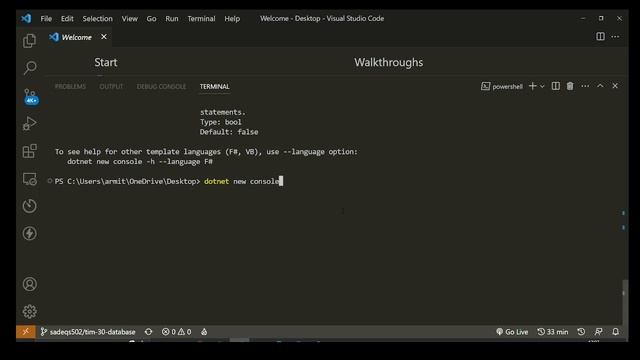Screen dimensions: 640x360
Task: Open the Help menu
Action: coord(232,19)
